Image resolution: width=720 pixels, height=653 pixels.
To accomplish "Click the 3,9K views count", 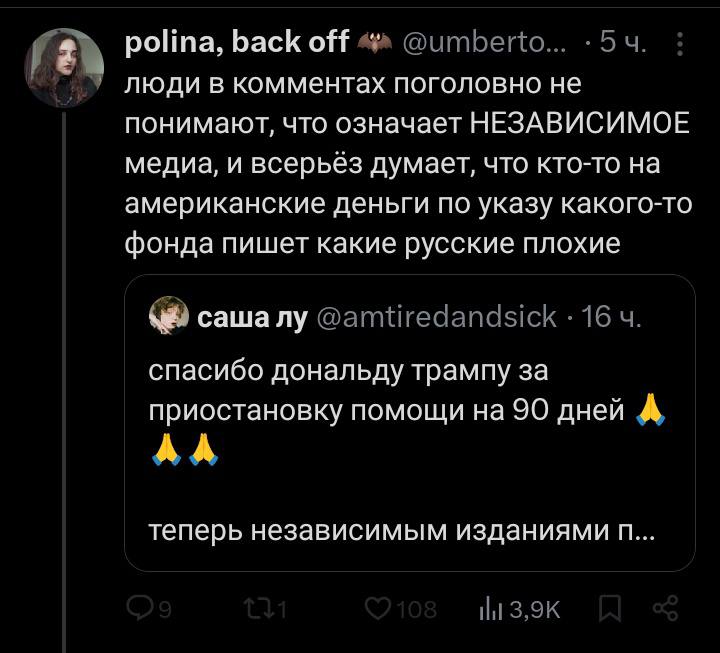I will pos(535,610).
